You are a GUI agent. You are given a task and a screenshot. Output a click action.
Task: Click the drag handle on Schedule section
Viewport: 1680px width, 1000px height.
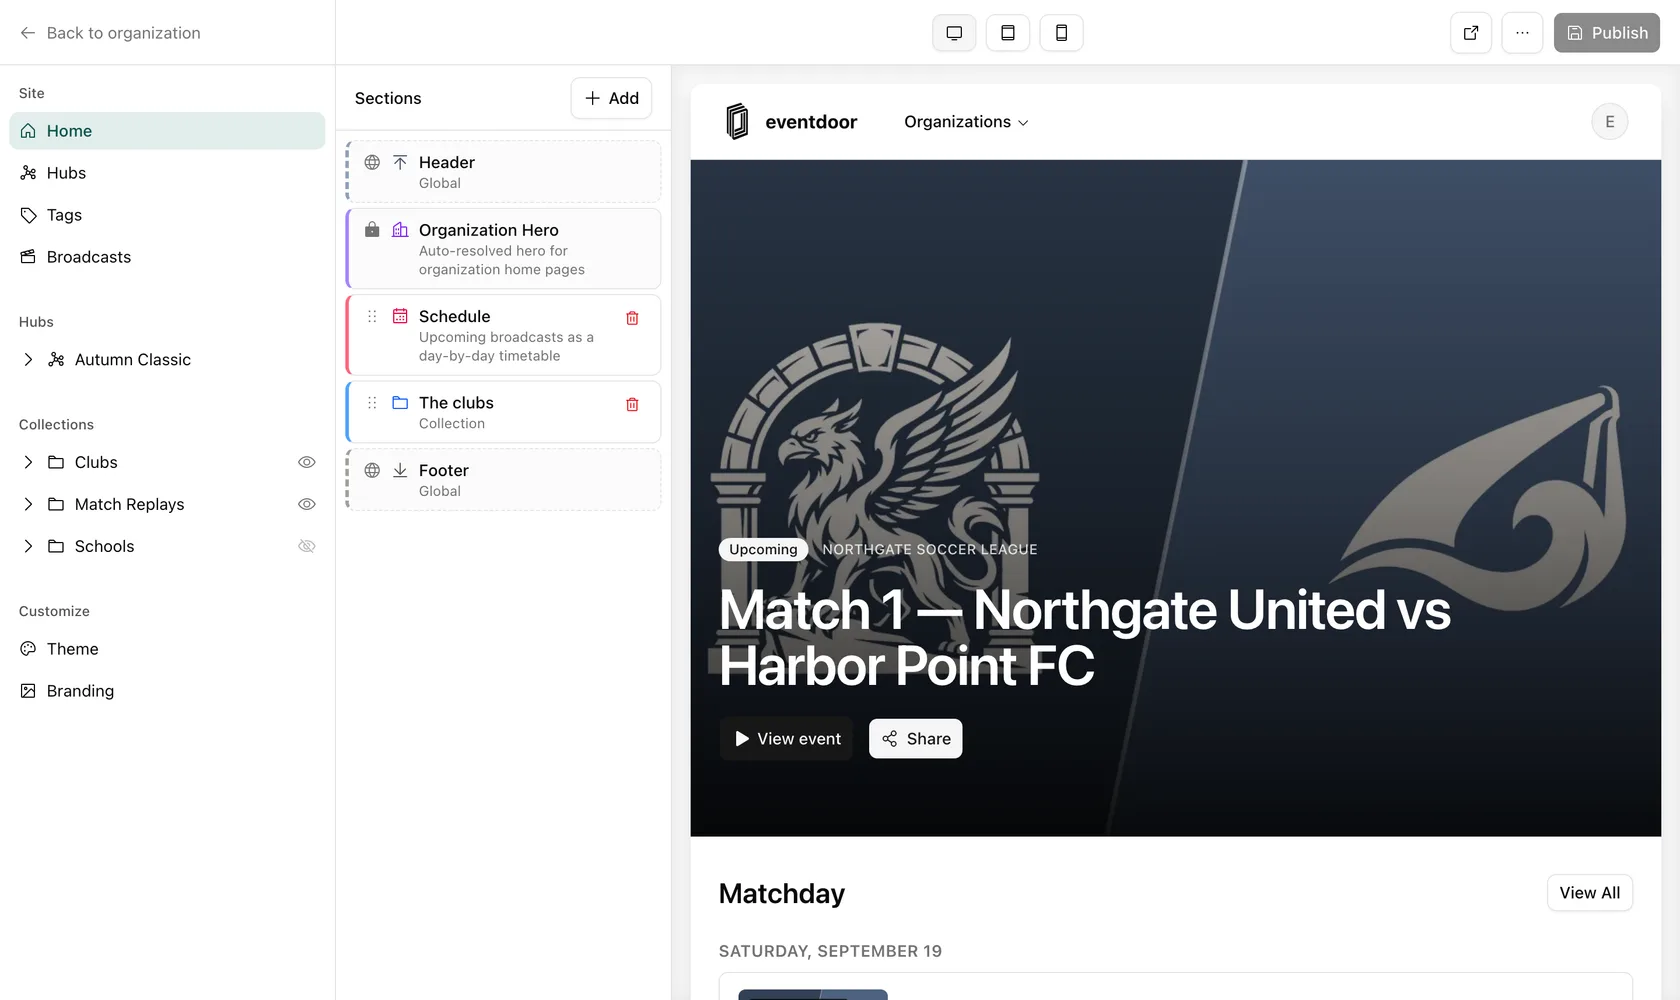[372, 316]
